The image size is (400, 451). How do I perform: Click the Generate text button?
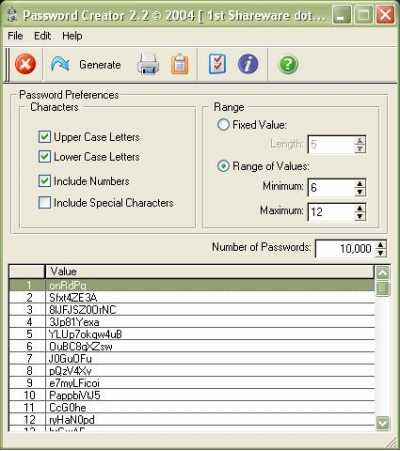pos(100,65)
